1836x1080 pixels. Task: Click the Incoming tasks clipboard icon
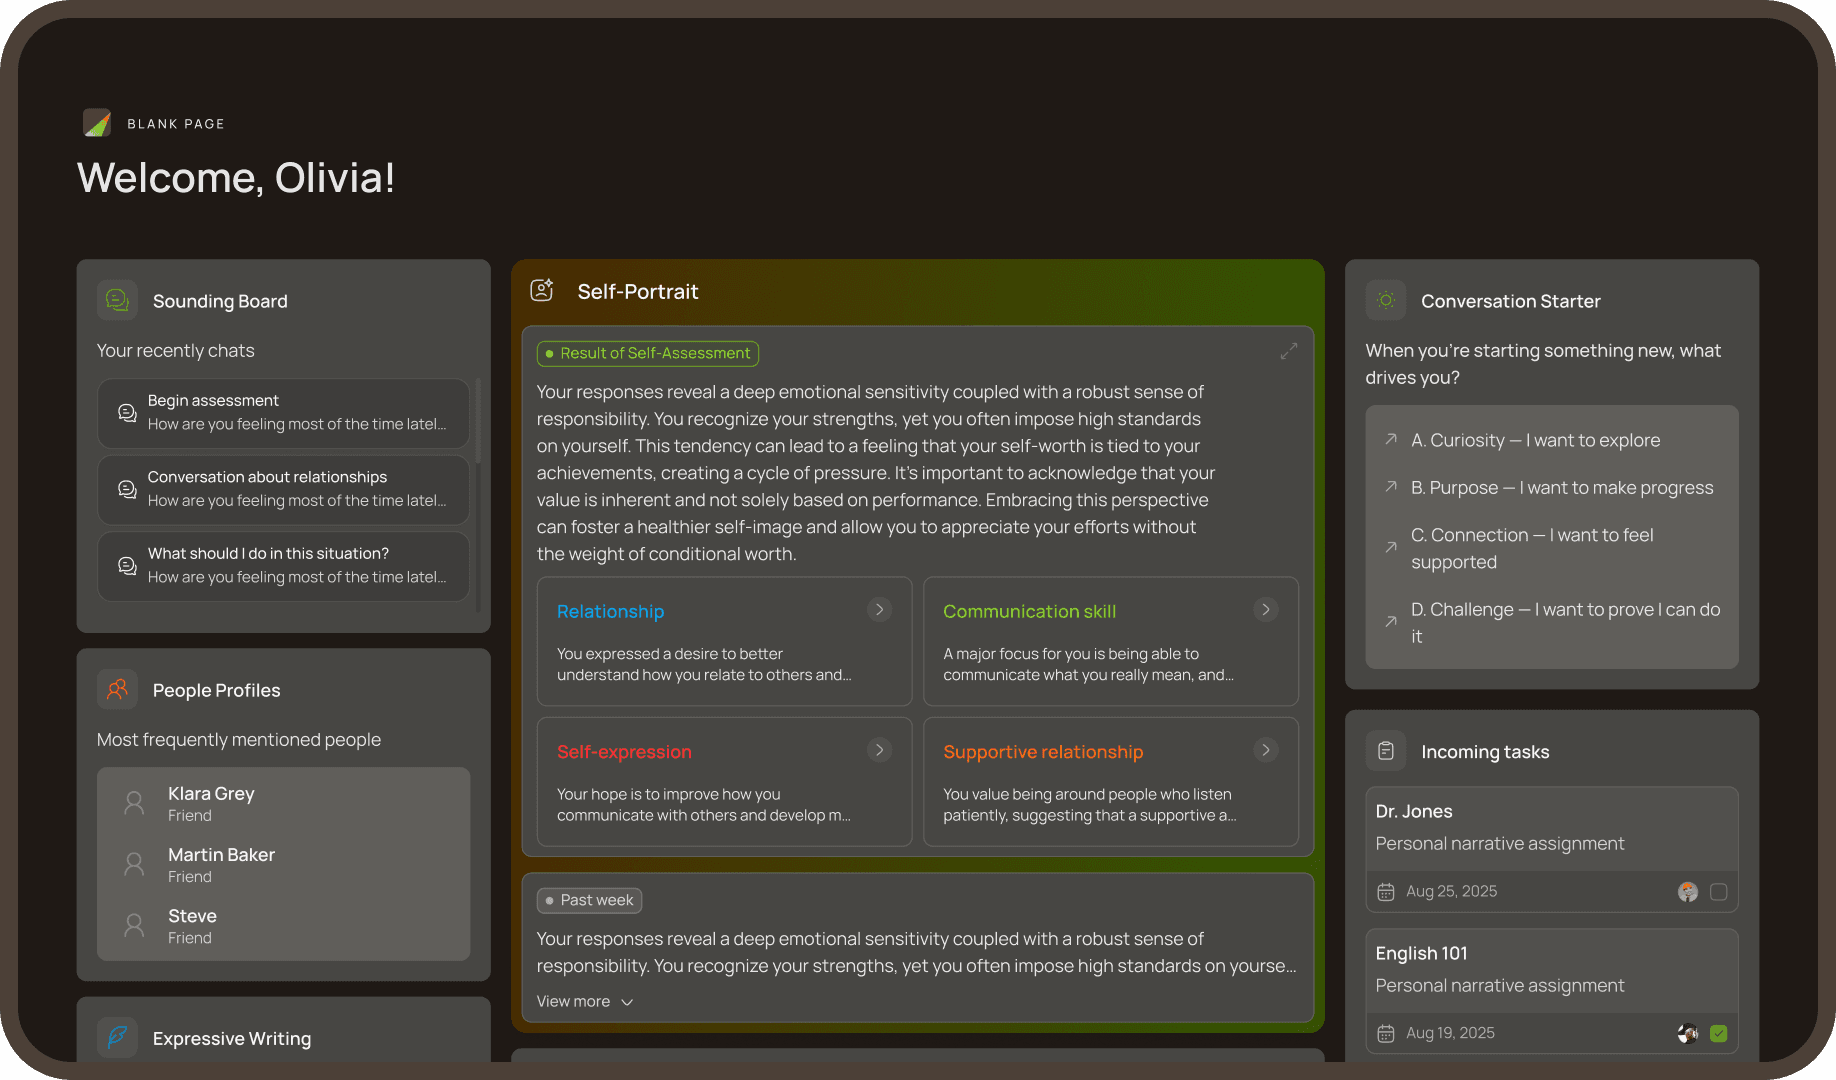[1386, 751]
